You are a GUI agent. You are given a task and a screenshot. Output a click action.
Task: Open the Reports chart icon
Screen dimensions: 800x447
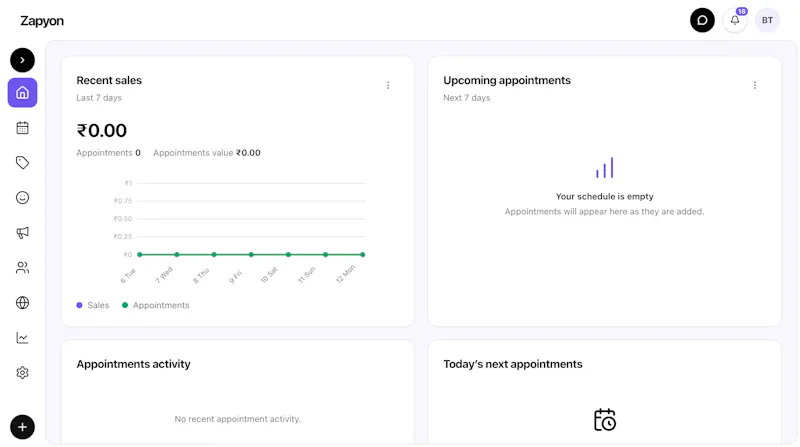(22, 338)
